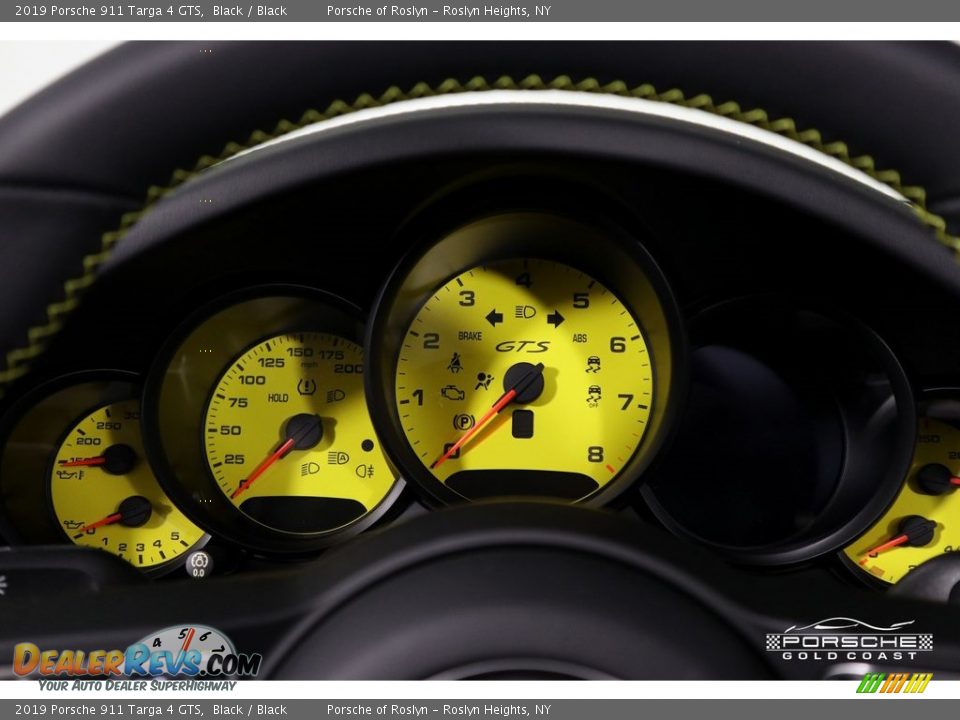
Task: Click the 175 mark on the speedometer
Action: (x=331, y=354)
